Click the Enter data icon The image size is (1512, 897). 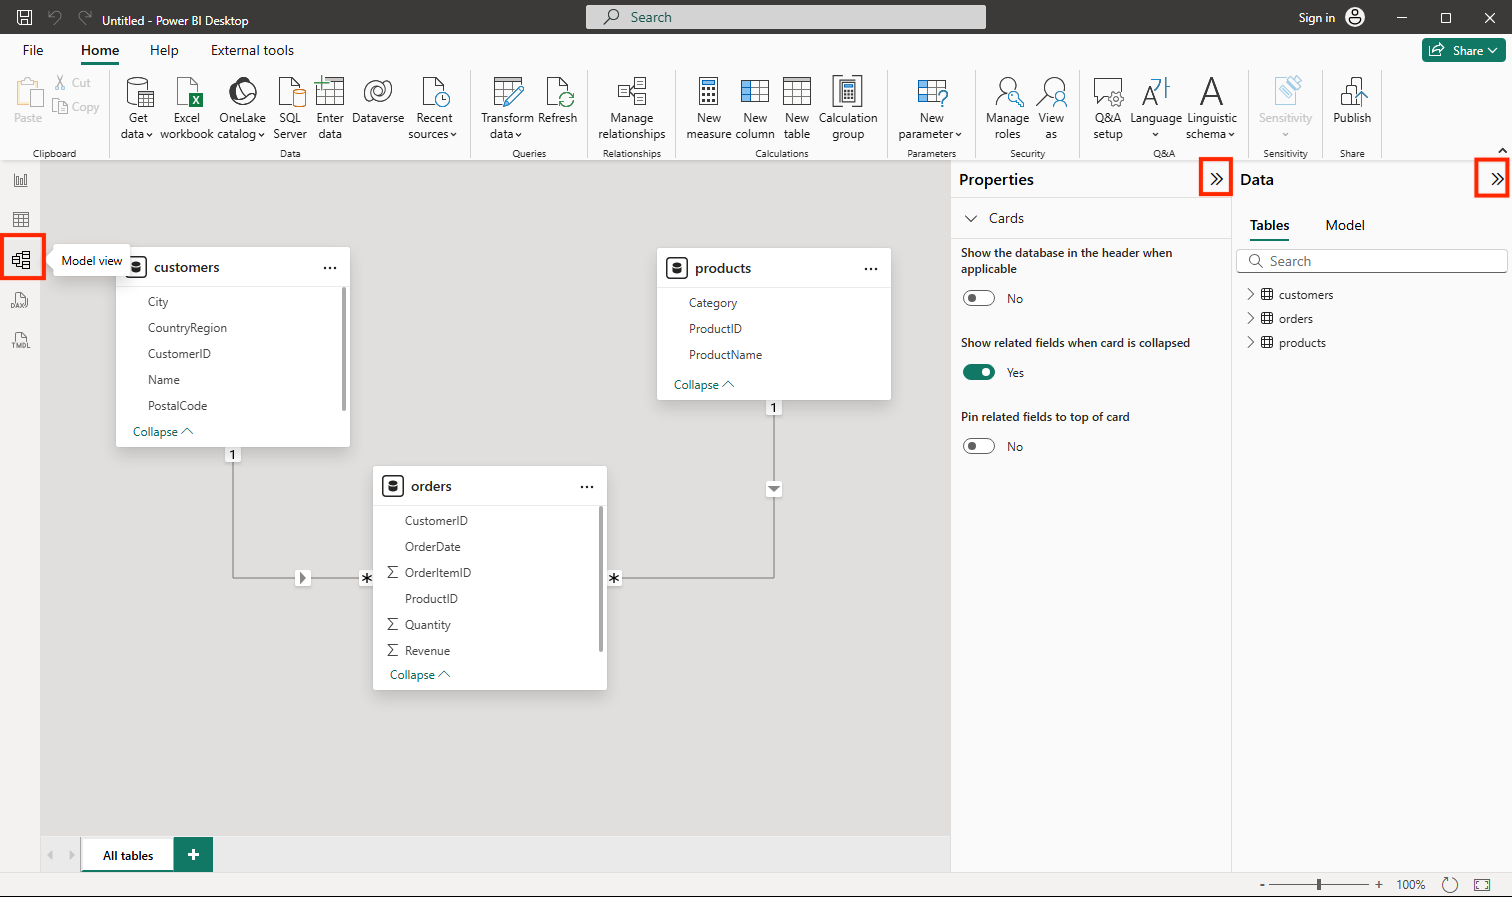tap(330, 92)
